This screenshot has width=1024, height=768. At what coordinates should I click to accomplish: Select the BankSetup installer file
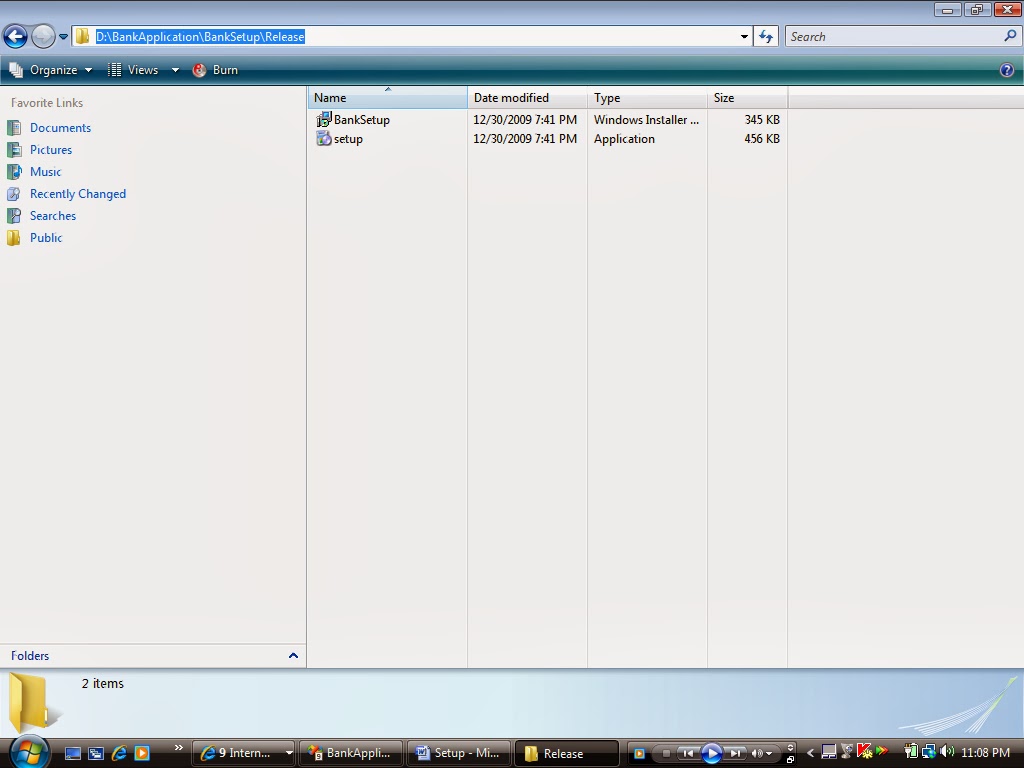tap(362, 120)
